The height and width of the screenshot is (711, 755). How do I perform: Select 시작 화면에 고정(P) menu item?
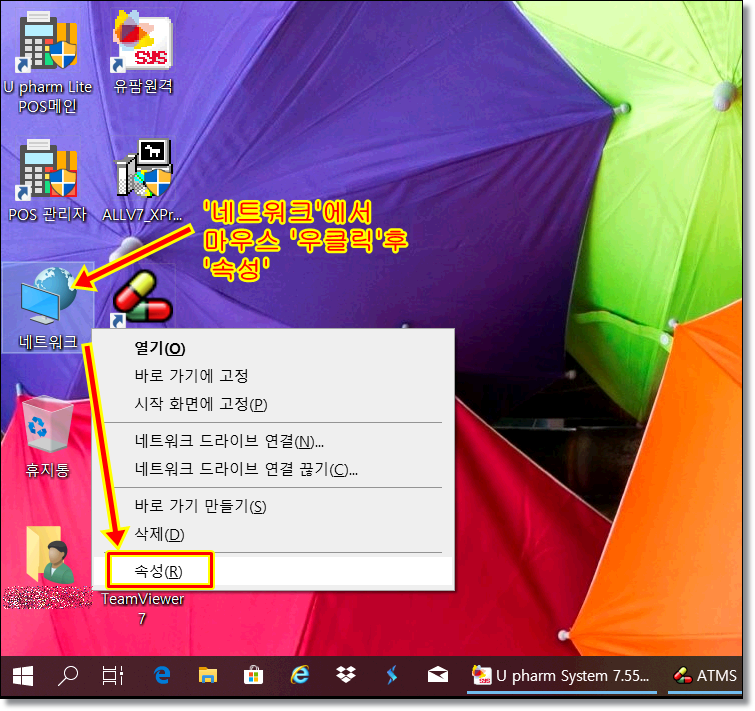(x=200, y=404)
